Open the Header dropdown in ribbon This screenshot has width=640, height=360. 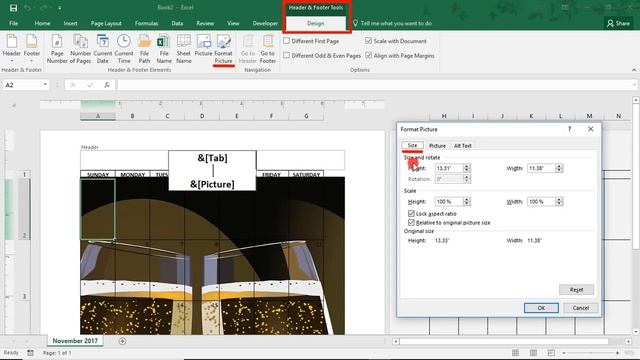(11, 48)
